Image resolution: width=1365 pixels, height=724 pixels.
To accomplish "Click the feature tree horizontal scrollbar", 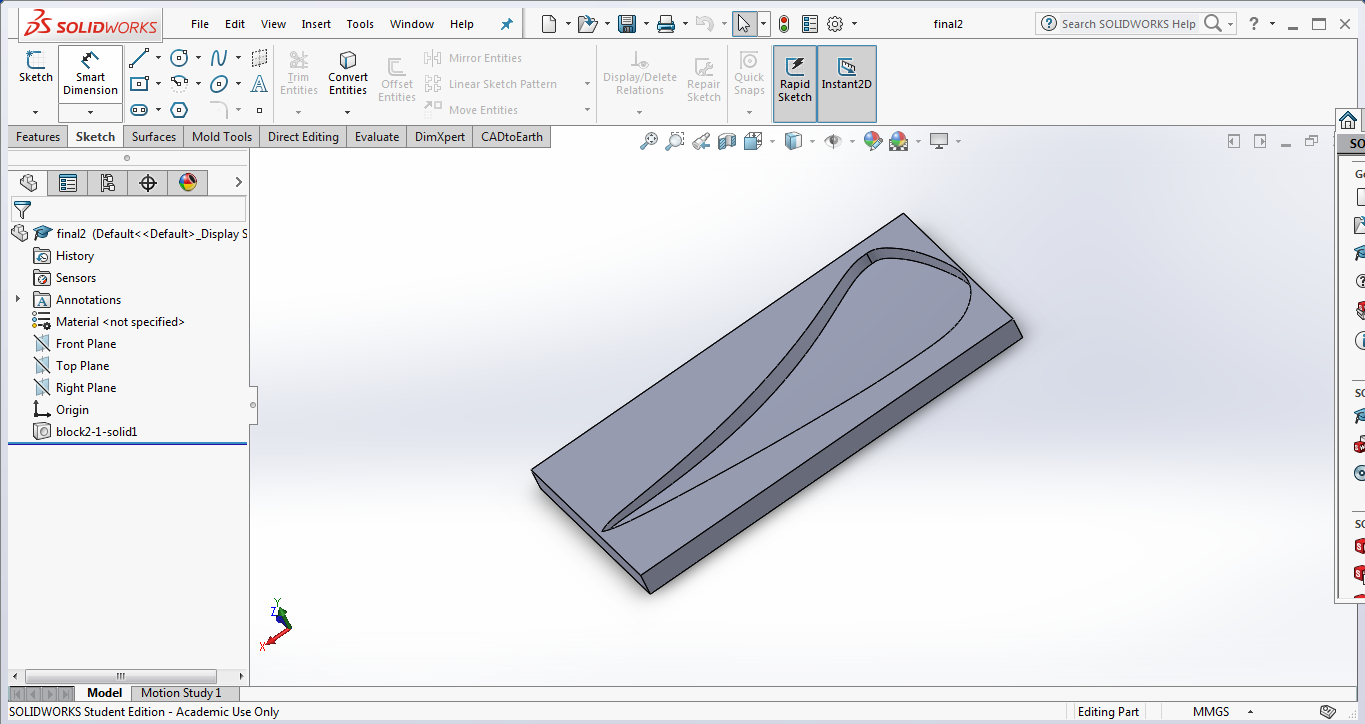I will coord(120,677).
